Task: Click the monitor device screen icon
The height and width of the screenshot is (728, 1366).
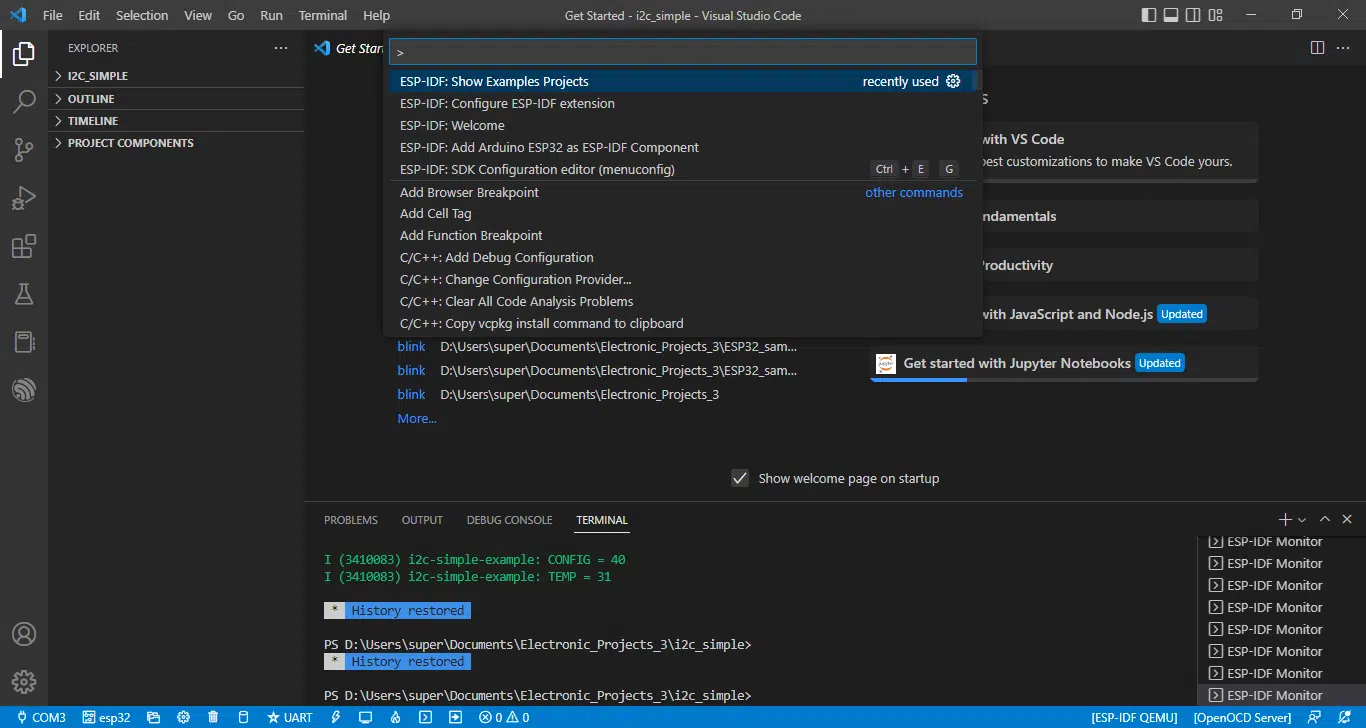Action: pyautogui.click(x=366, y=717)
